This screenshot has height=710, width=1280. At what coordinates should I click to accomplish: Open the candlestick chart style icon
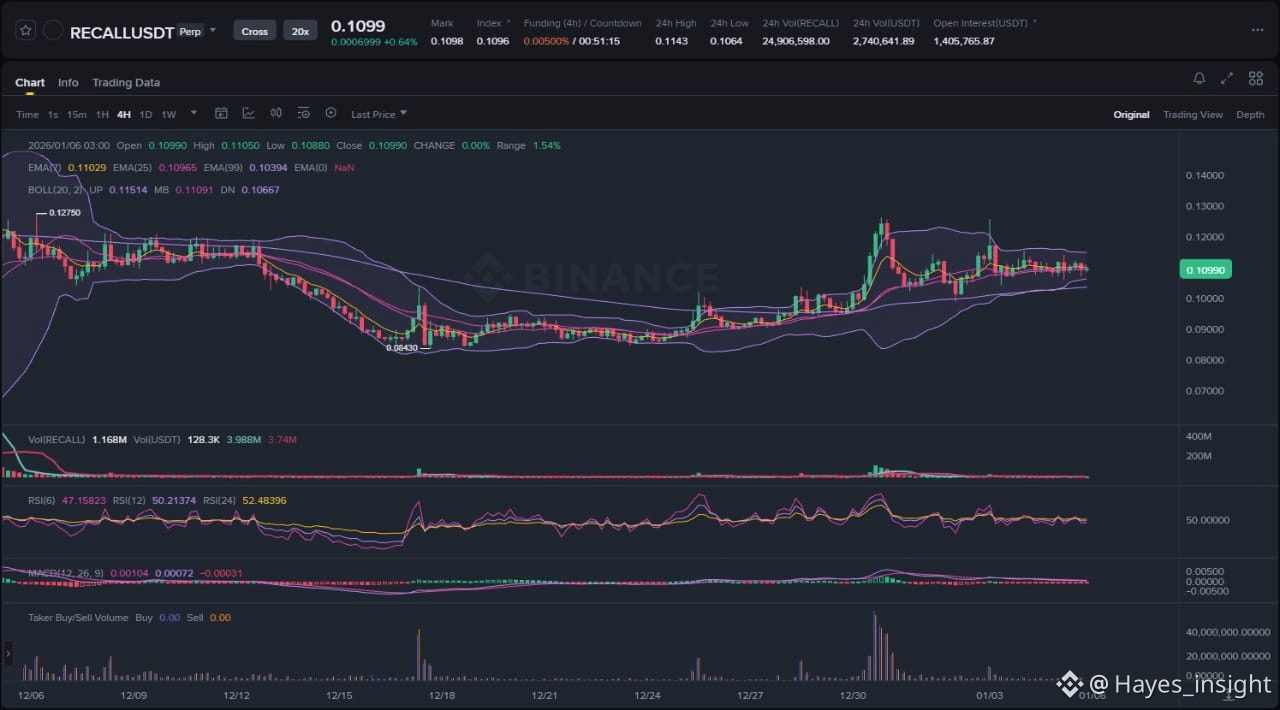pos(276,114)
